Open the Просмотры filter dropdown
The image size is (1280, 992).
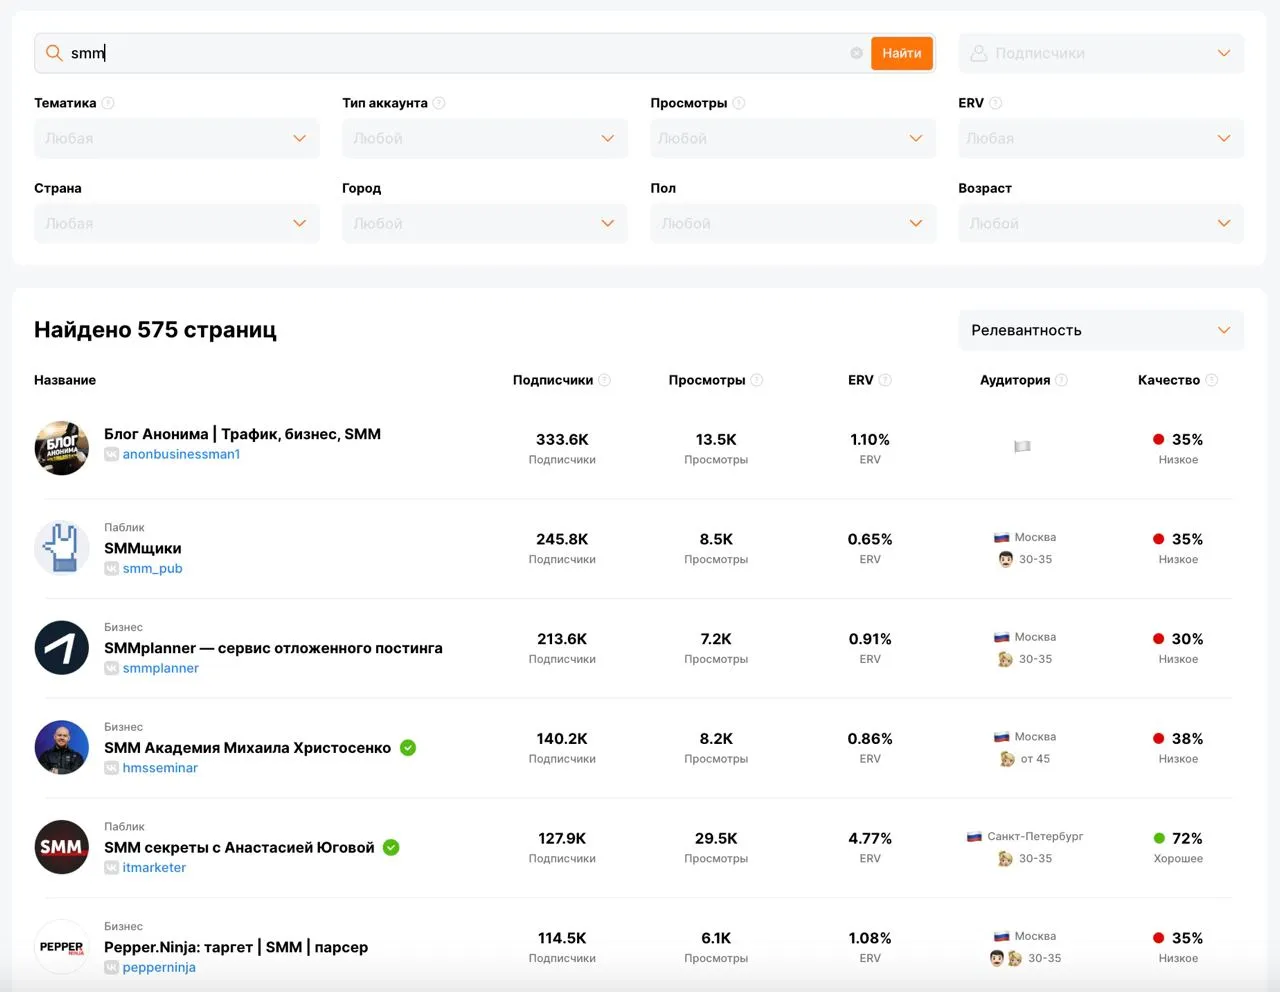tap(793, 138)
